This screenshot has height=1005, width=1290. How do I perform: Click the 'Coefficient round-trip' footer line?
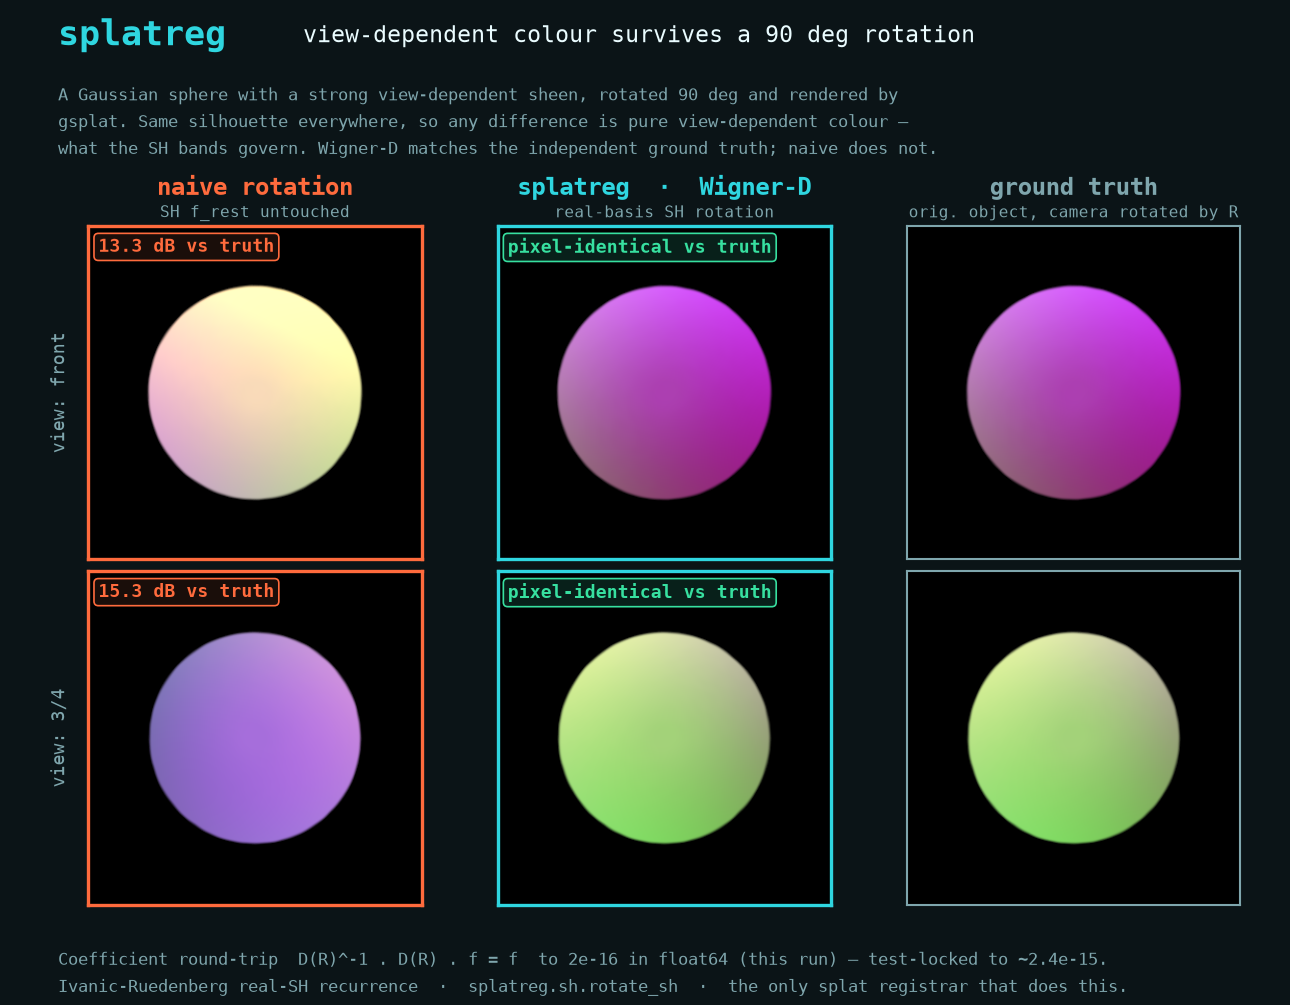583,960
